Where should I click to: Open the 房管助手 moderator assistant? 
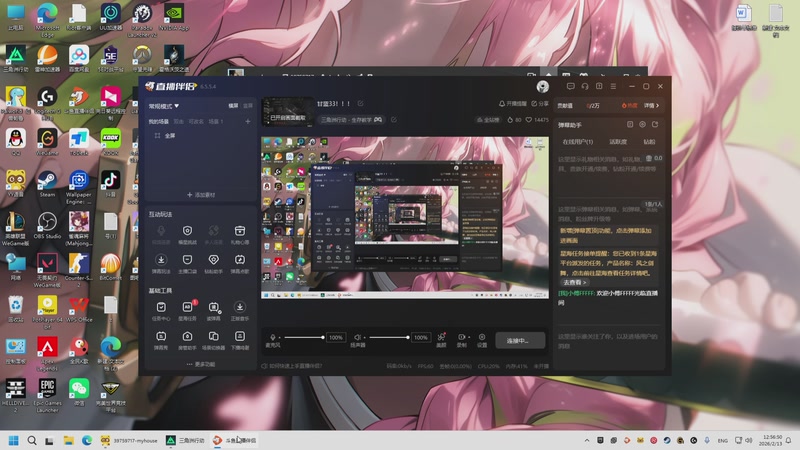(187, 340)
